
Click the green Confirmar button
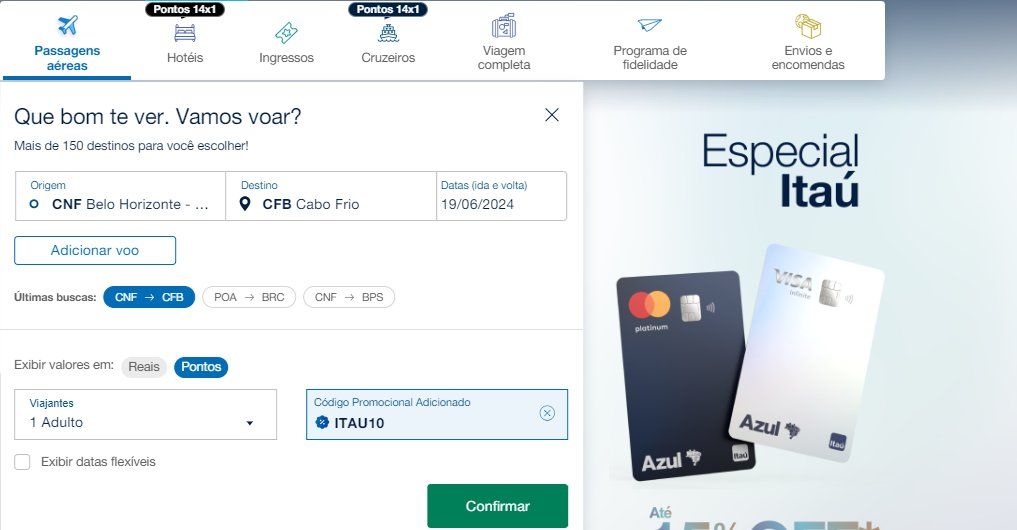click(497, 506)
